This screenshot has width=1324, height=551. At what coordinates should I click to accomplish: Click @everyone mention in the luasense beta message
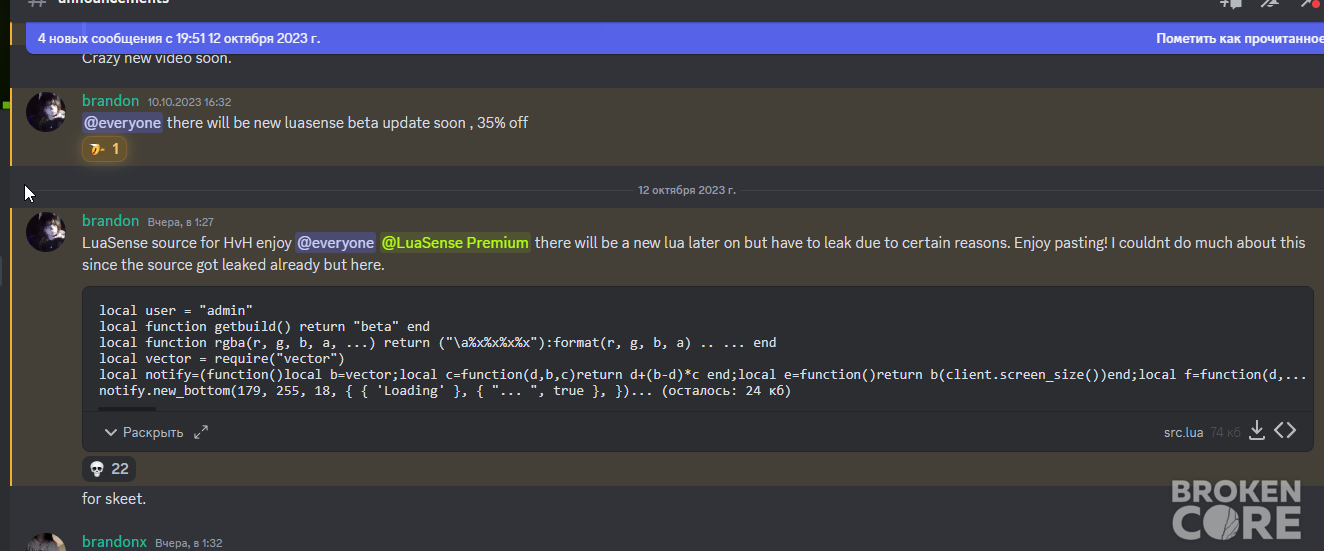[x=122, y=123]
